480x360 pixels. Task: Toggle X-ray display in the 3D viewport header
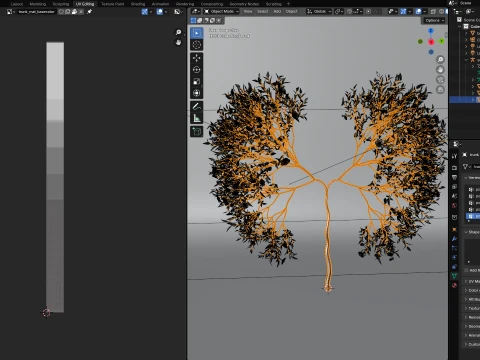(x=433, y=12)
